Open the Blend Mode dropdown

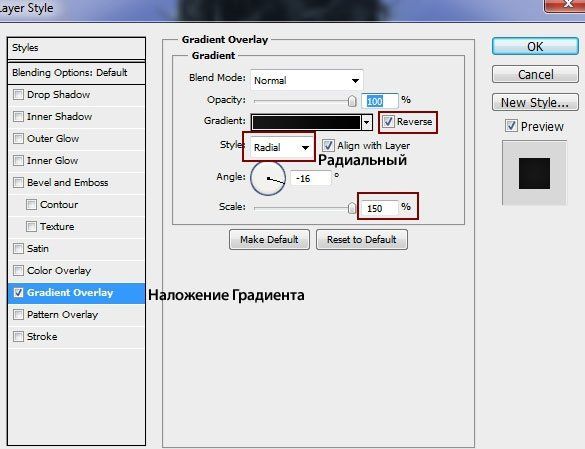click(x=306, y=80)
